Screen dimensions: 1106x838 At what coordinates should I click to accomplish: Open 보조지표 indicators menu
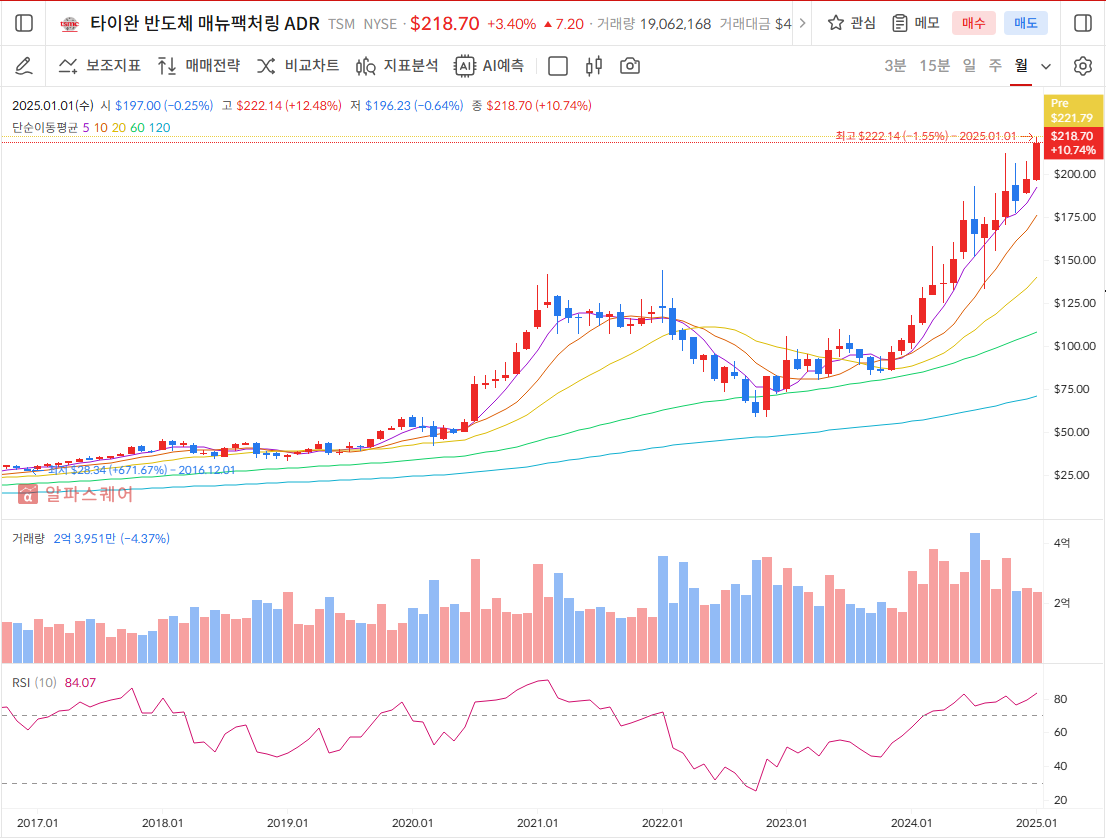coord(99,66)
